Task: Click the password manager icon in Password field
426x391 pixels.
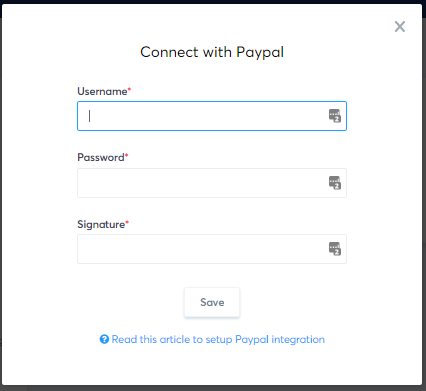Action: (x=335, y=183)
